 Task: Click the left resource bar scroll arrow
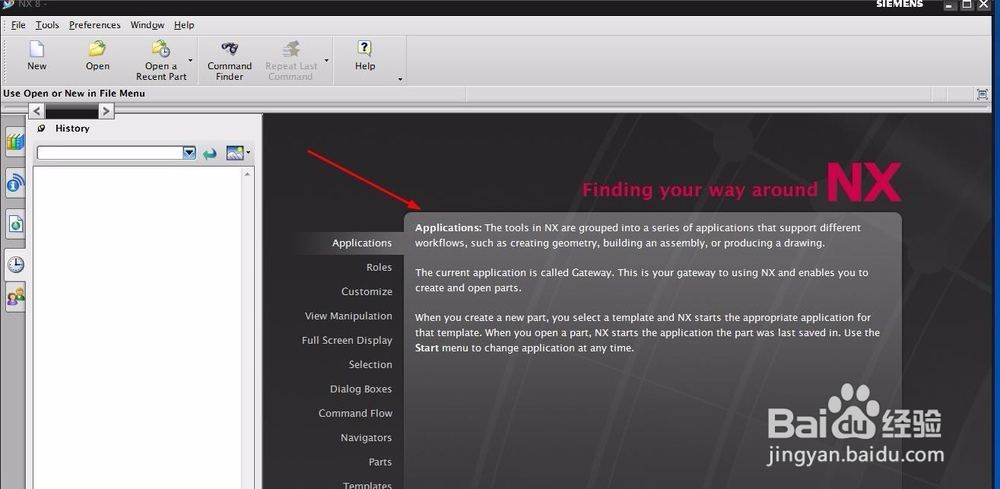[37, 111]
